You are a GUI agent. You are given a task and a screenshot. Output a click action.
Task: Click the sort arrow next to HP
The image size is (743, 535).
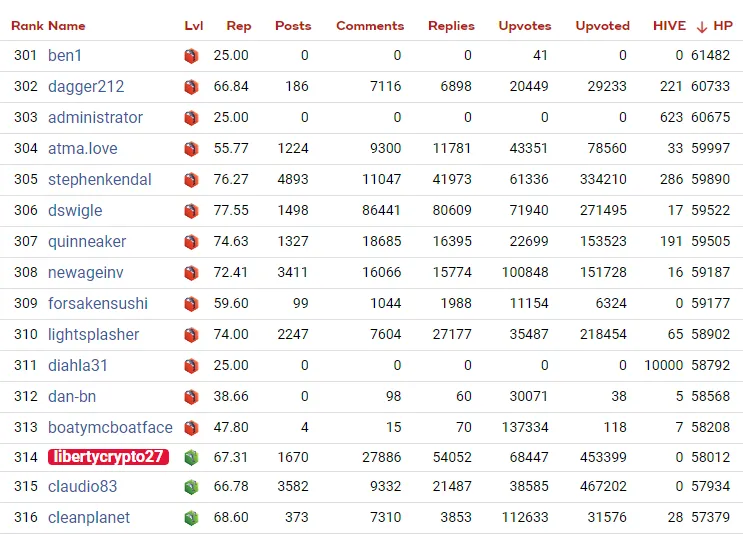pos(702,27)
